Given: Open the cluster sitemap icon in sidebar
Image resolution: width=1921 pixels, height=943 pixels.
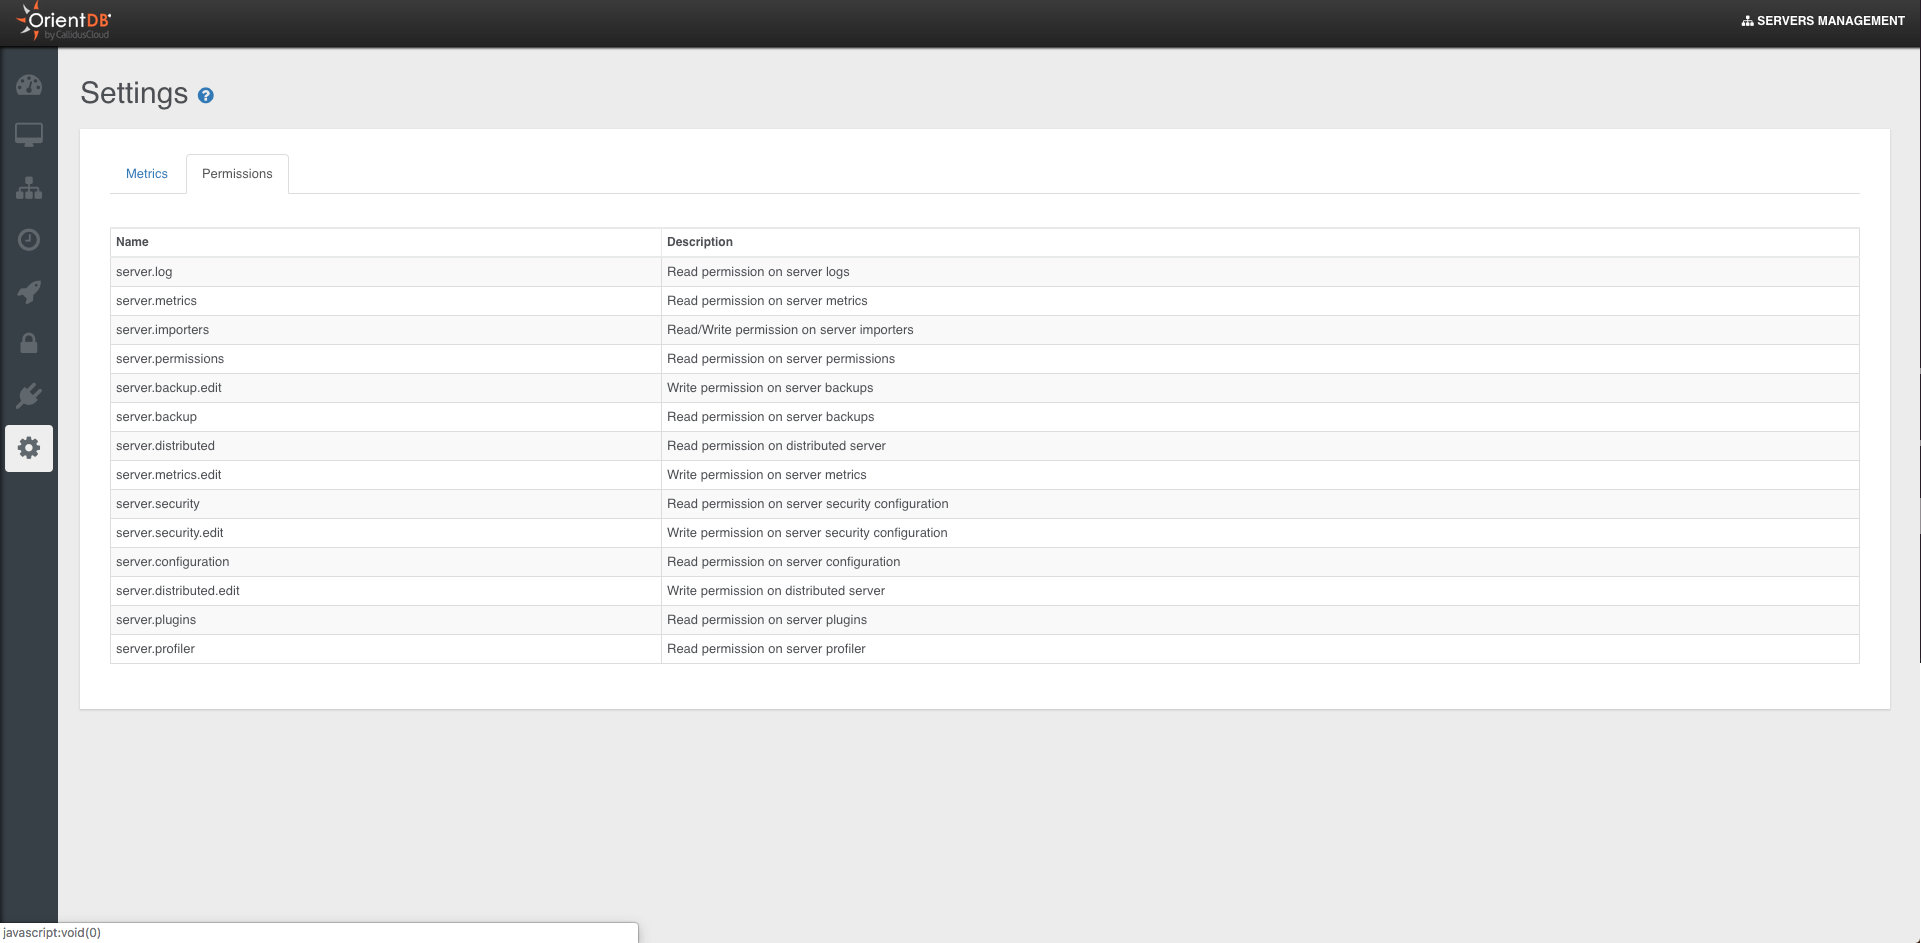Looking at the screenshot, I should [29, 188].
